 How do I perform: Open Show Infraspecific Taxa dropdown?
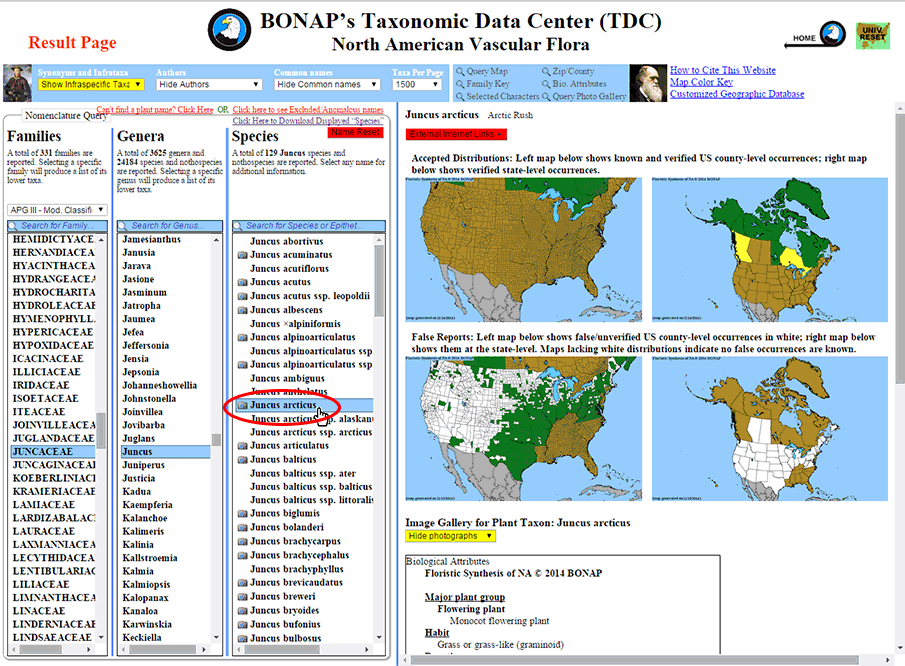91,84
